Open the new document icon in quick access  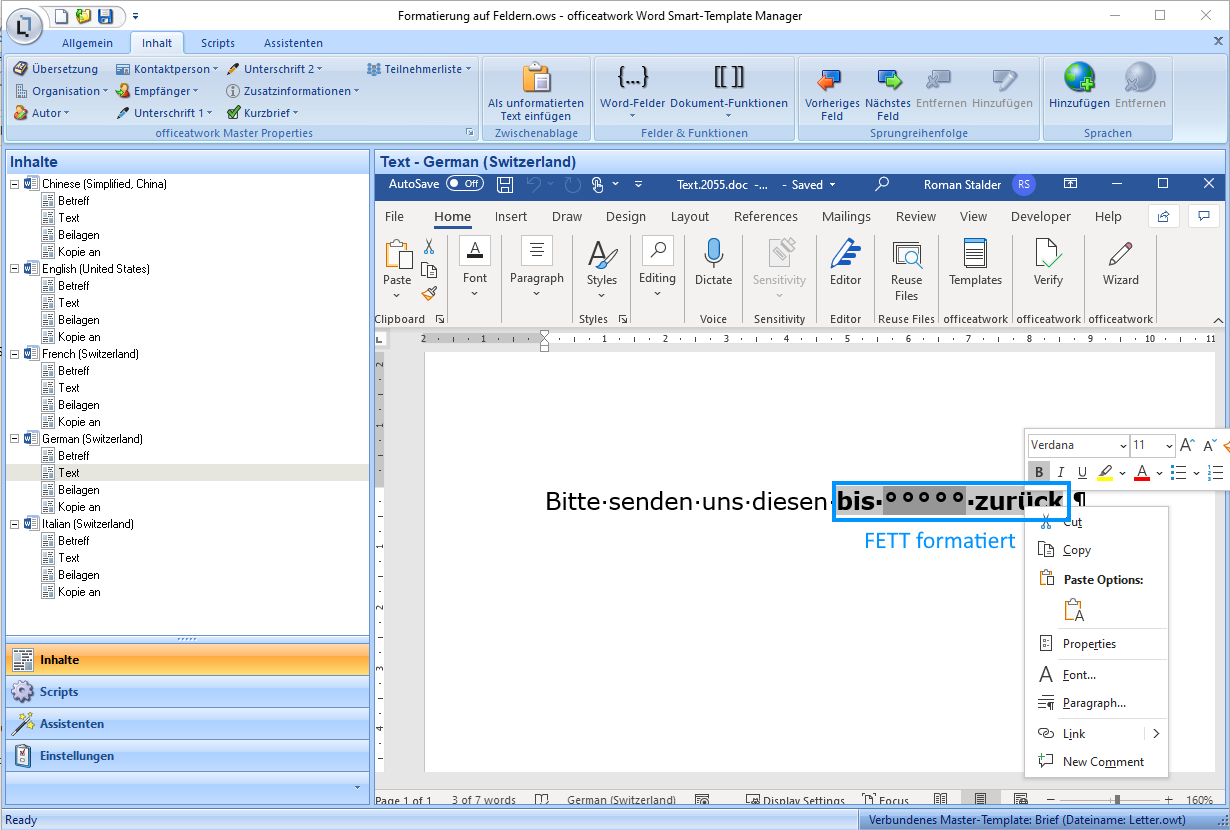click(61, 16)
